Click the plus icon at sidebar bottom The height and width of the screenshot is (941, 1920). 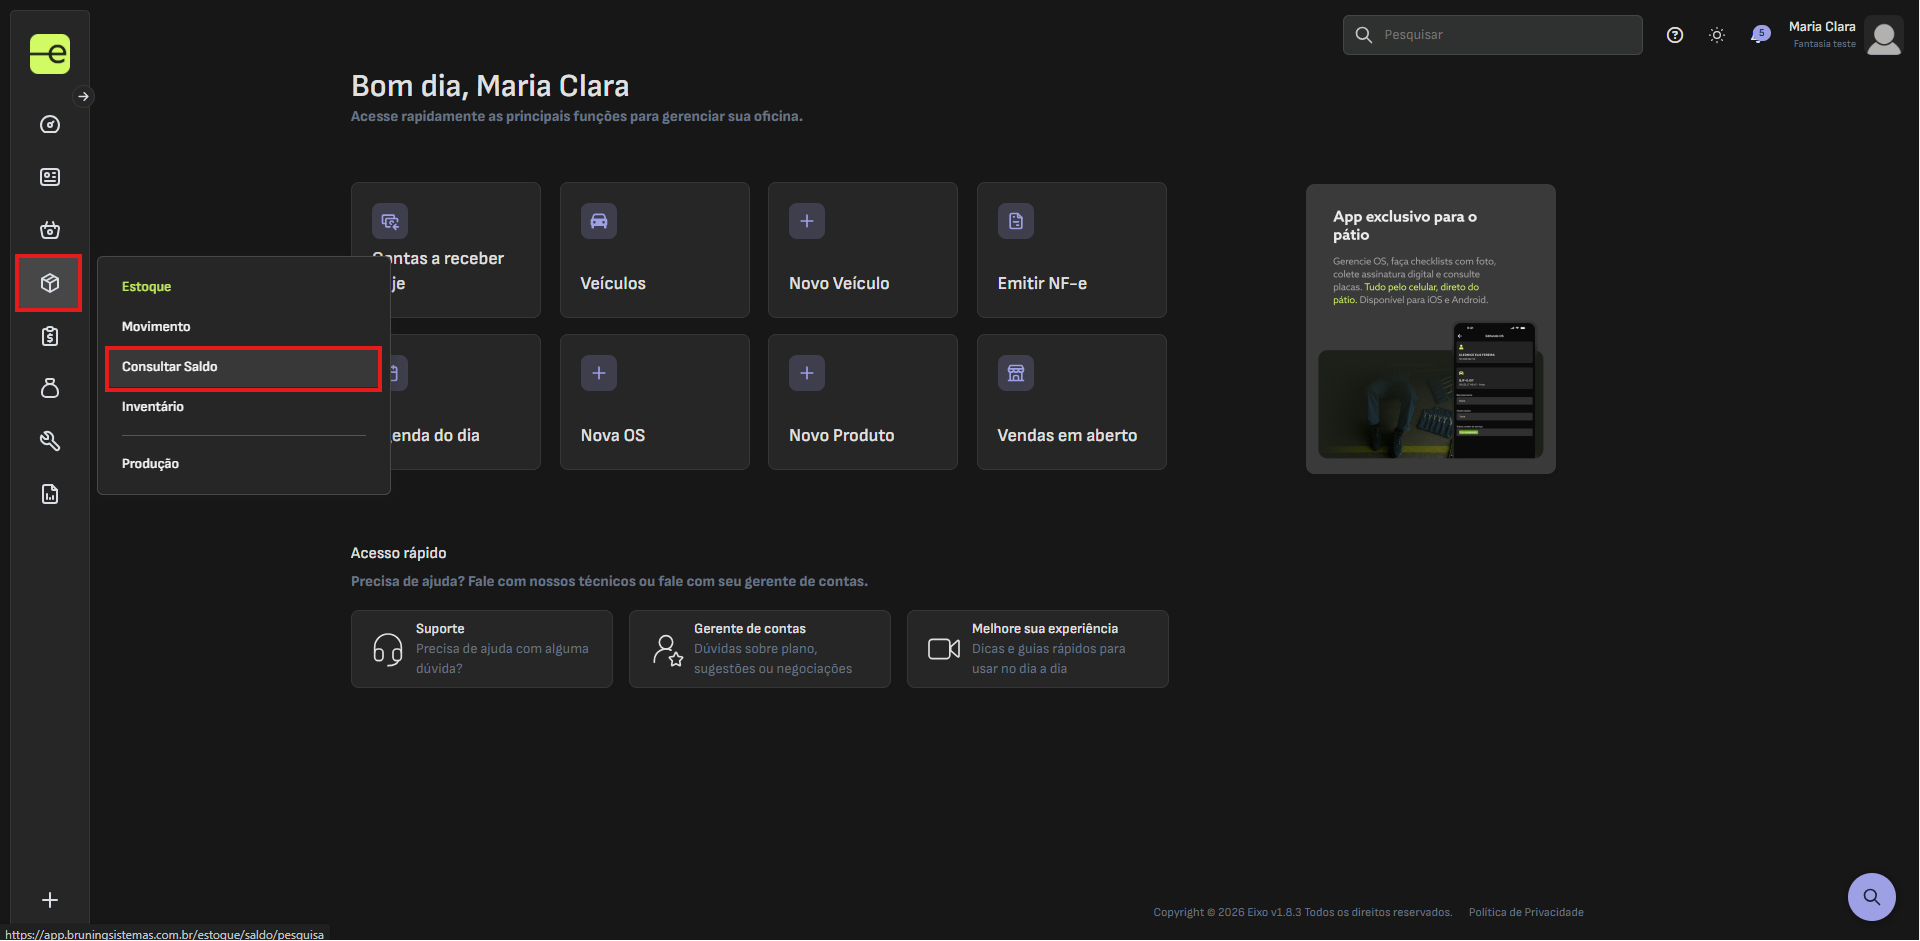50,900
